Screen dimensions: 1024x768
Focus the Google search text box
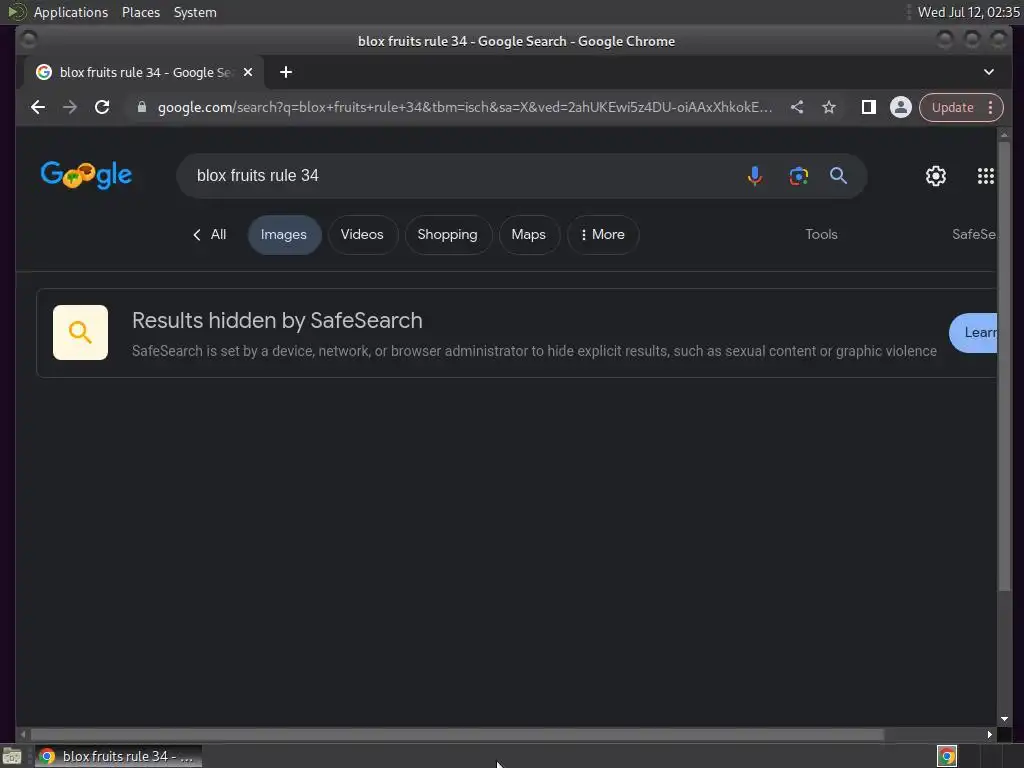(x=457, y=176)
